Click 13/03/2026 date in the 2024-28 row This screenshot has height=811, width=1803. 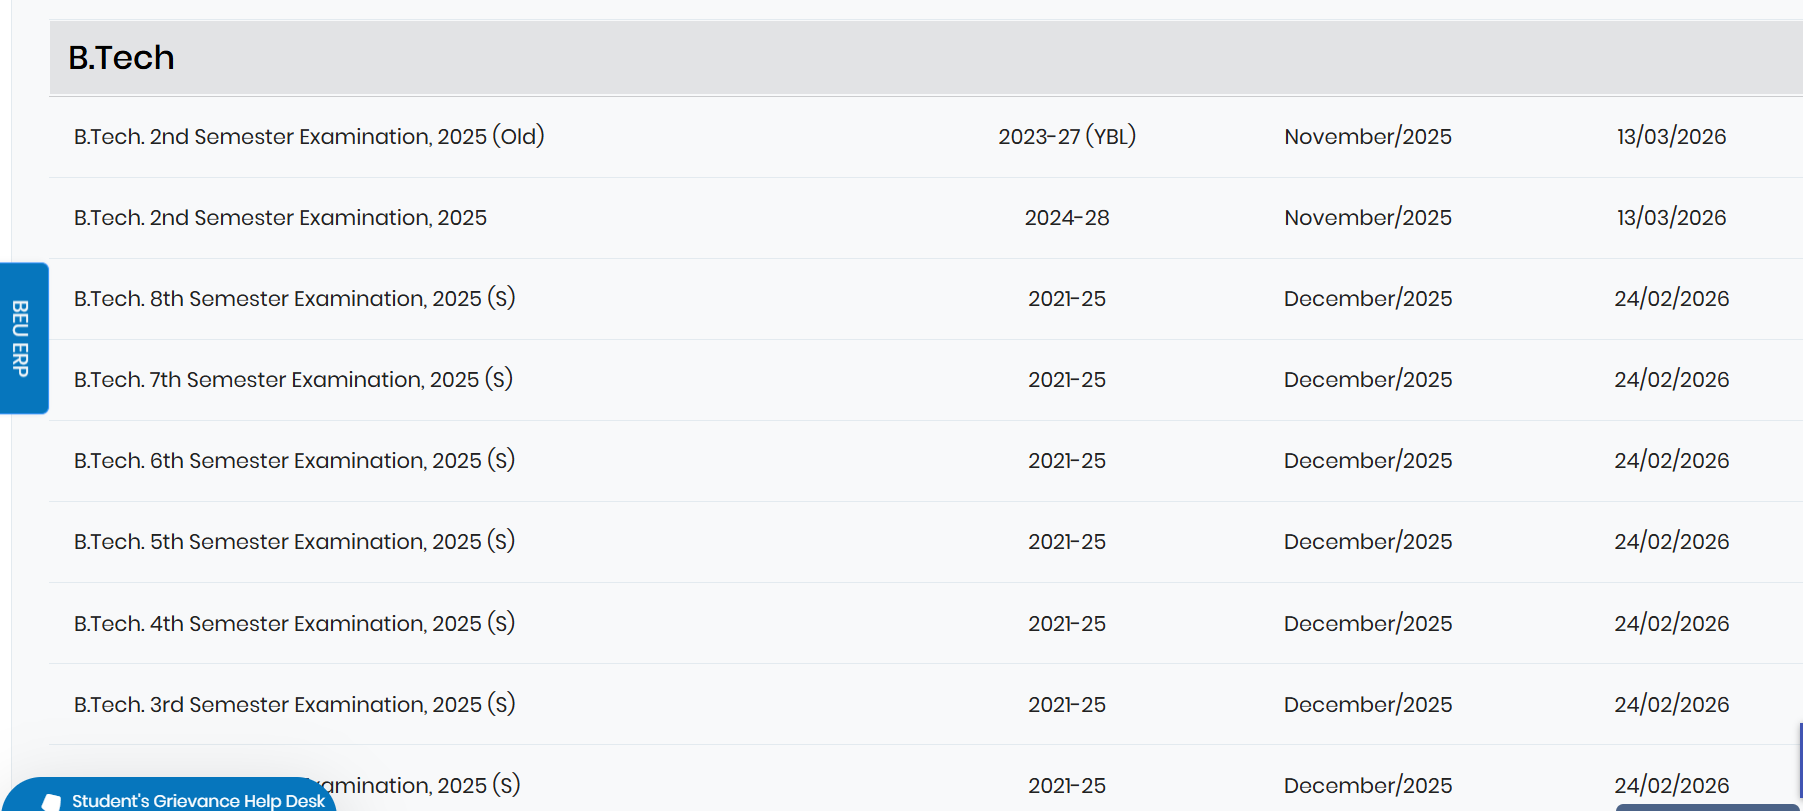coord(1671,218)
